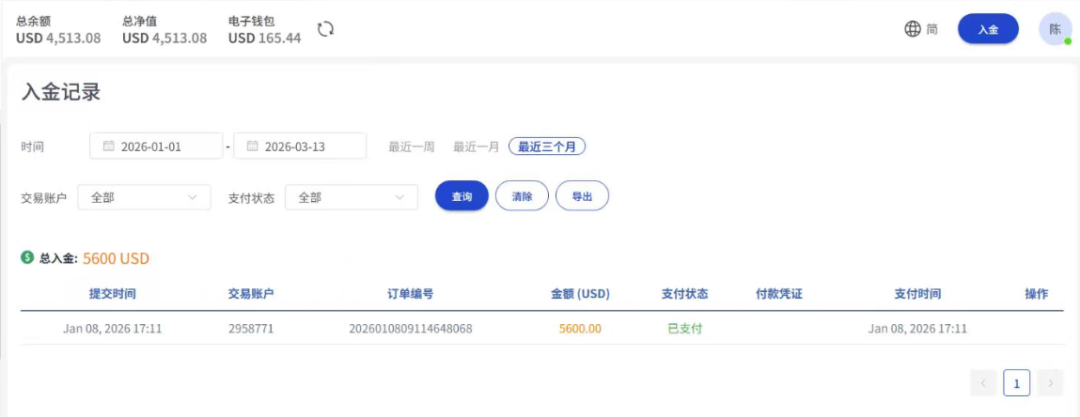1080x417 pixels.
Task: Open the 简 language selector
Action: [932, 29]
